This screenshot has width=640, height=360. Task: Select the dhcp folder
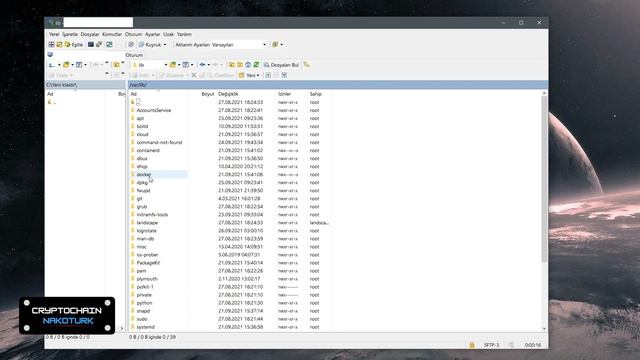pos(142,167)
